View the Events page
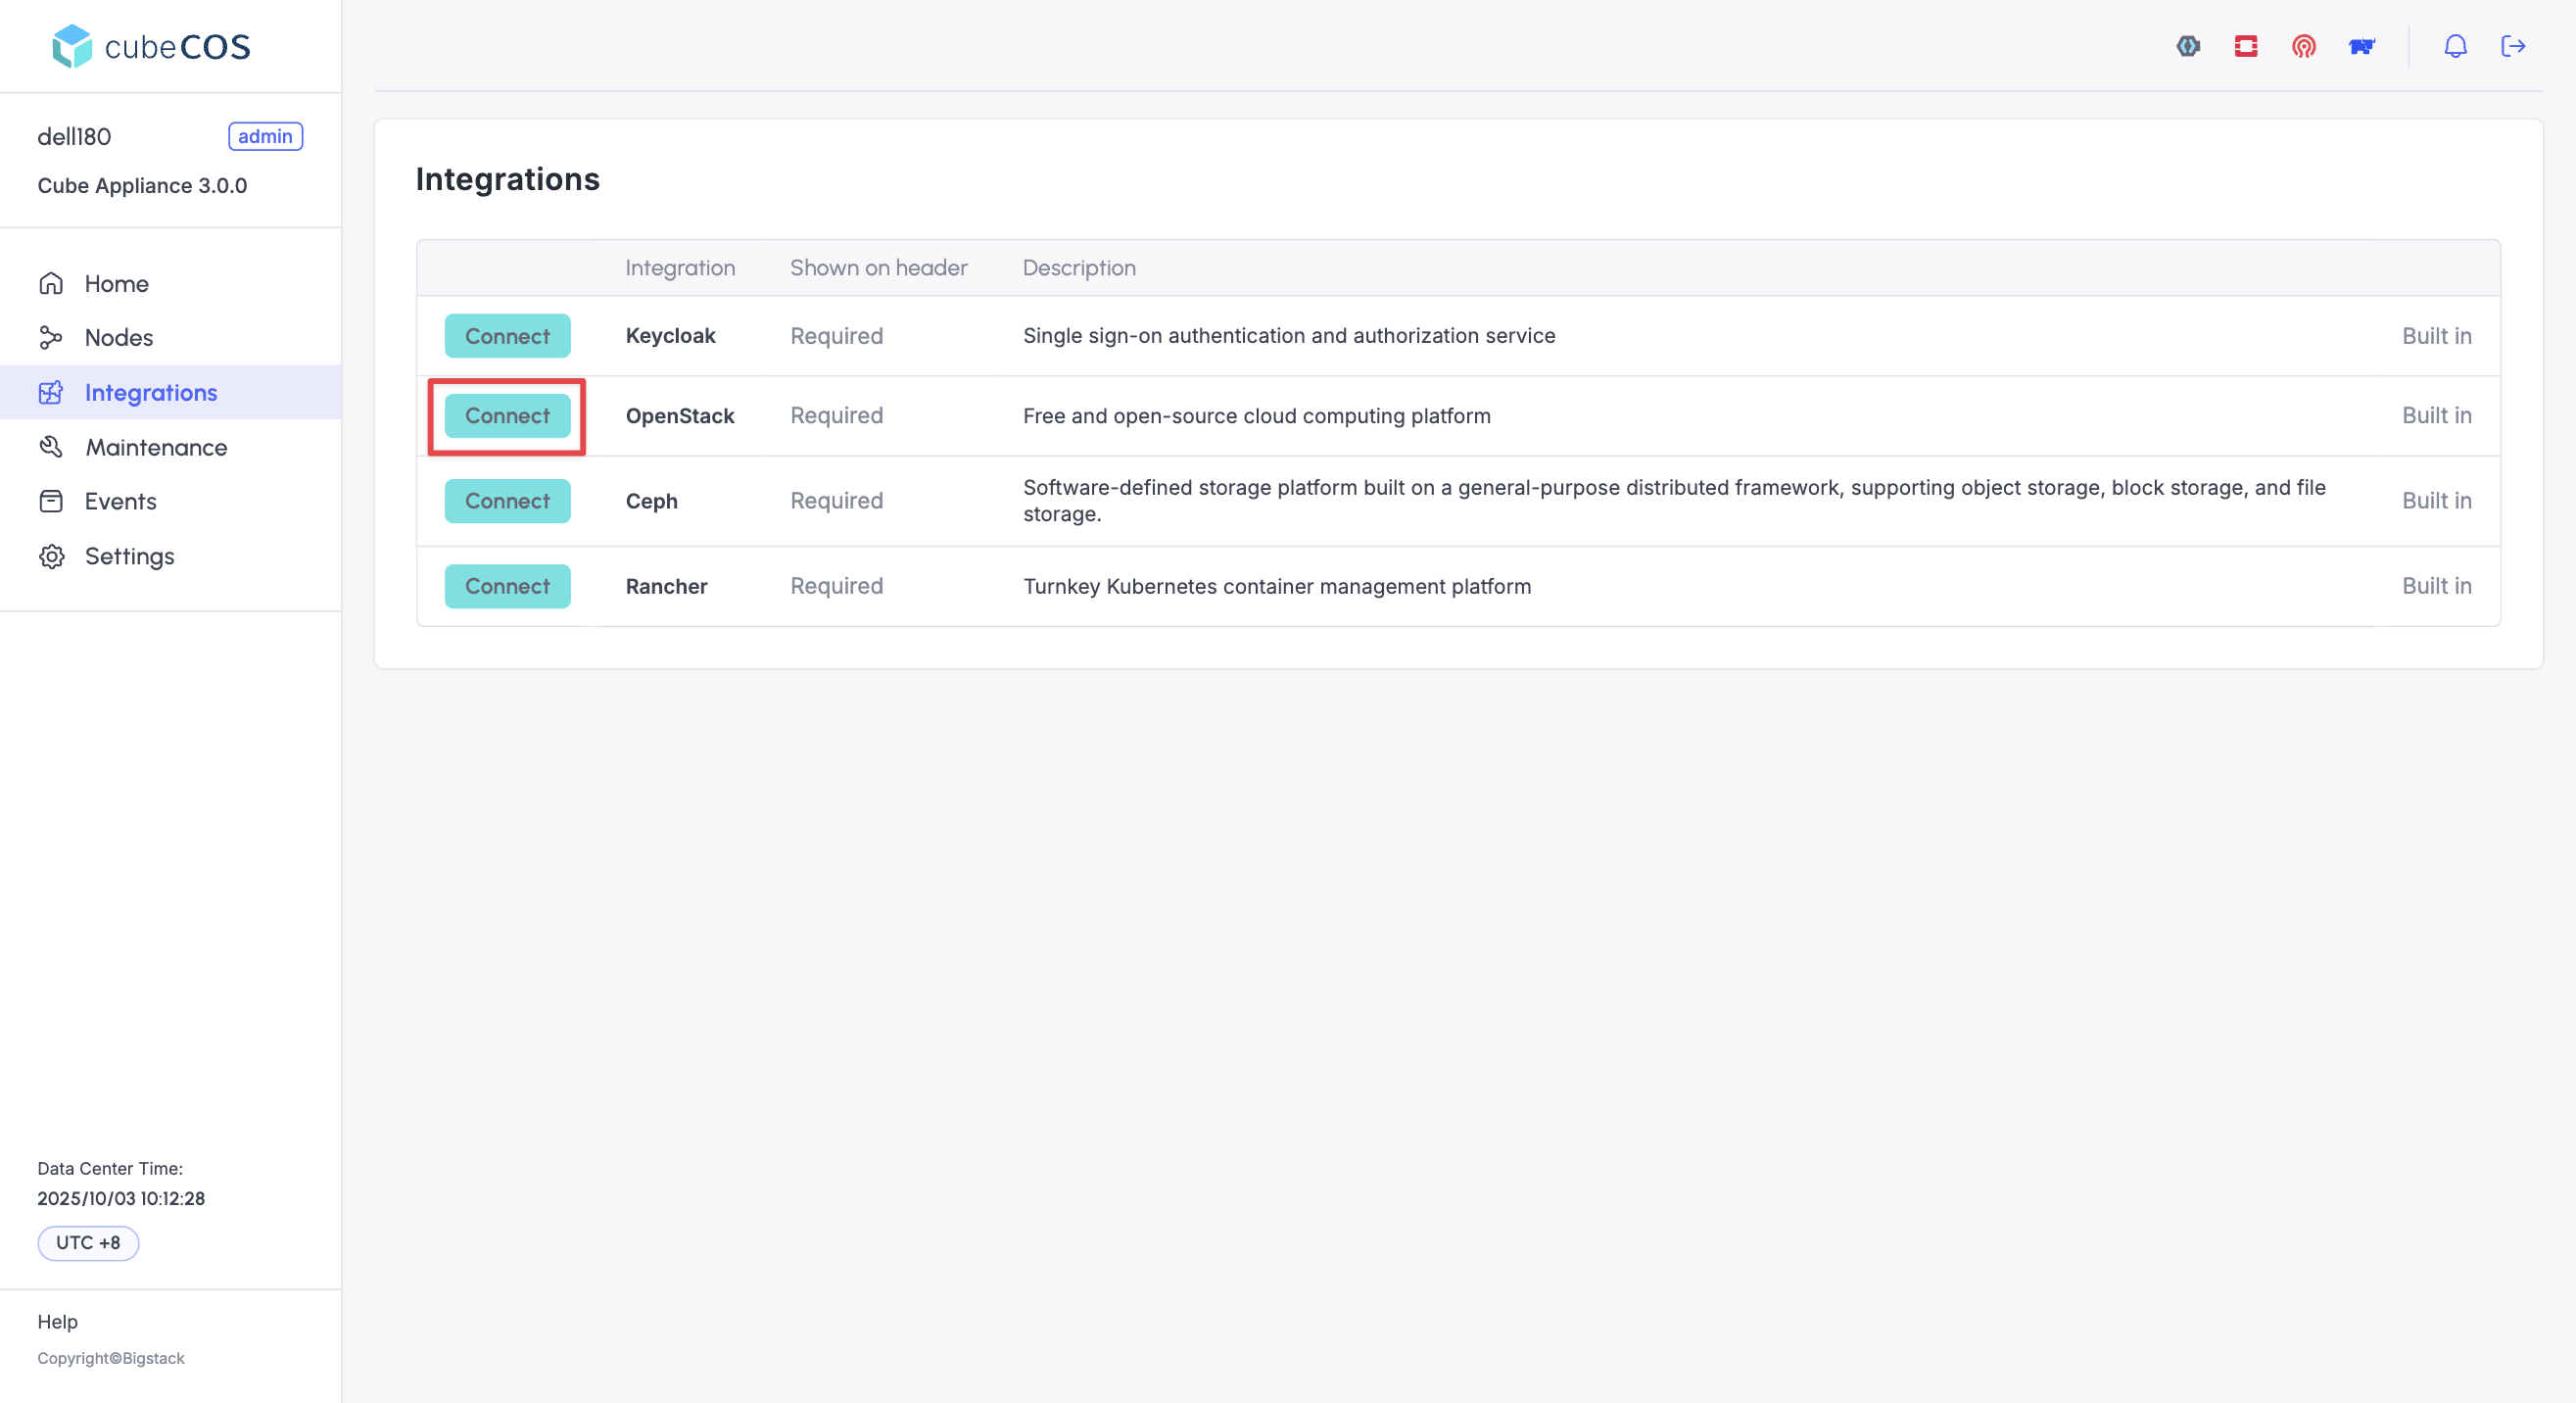The image size is (2576, 1403). pos(121,501)
